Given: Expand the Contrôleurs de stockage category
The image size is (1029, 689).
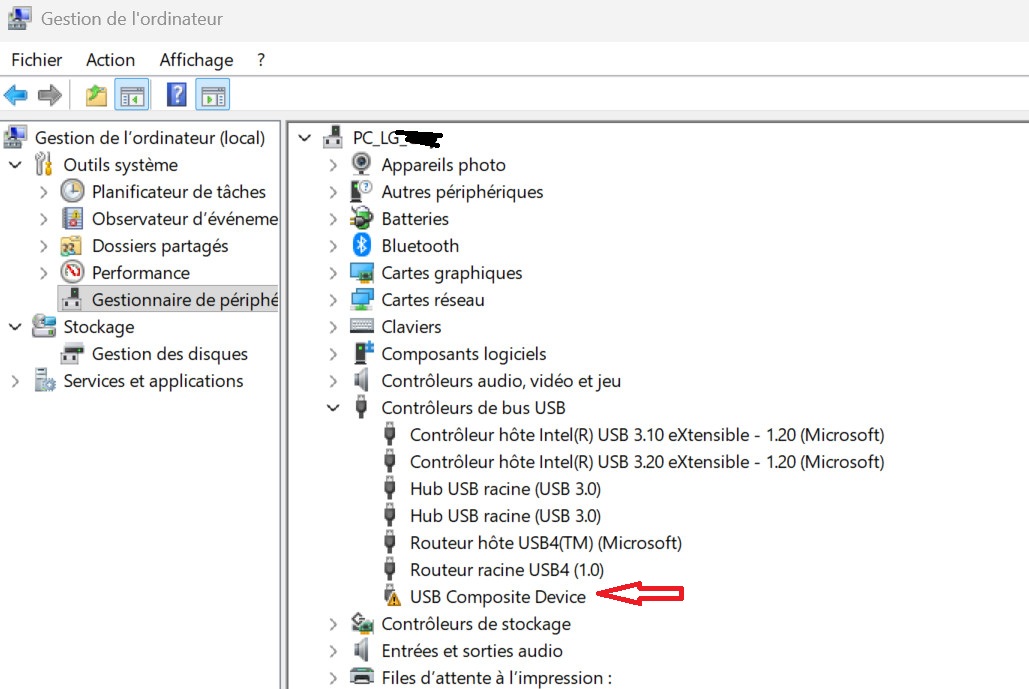Looking at the screenshot, I should 333,624.
